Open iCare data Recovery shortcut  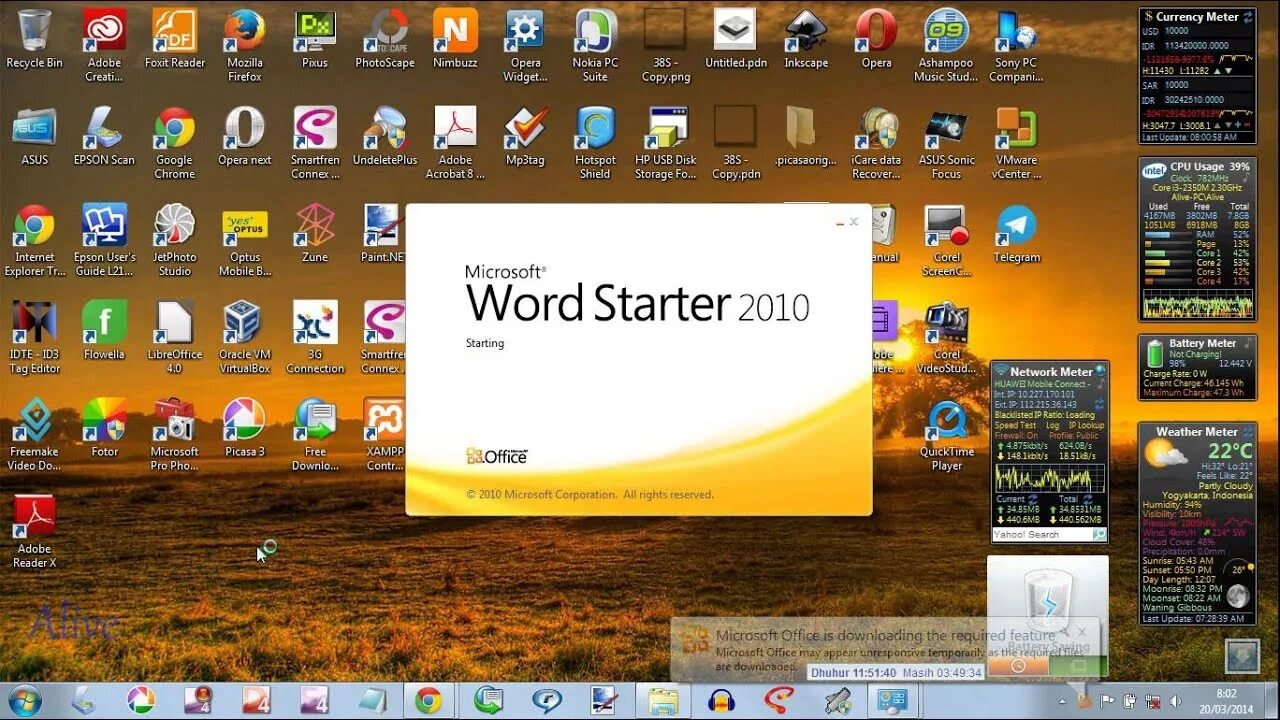point(876,143)
